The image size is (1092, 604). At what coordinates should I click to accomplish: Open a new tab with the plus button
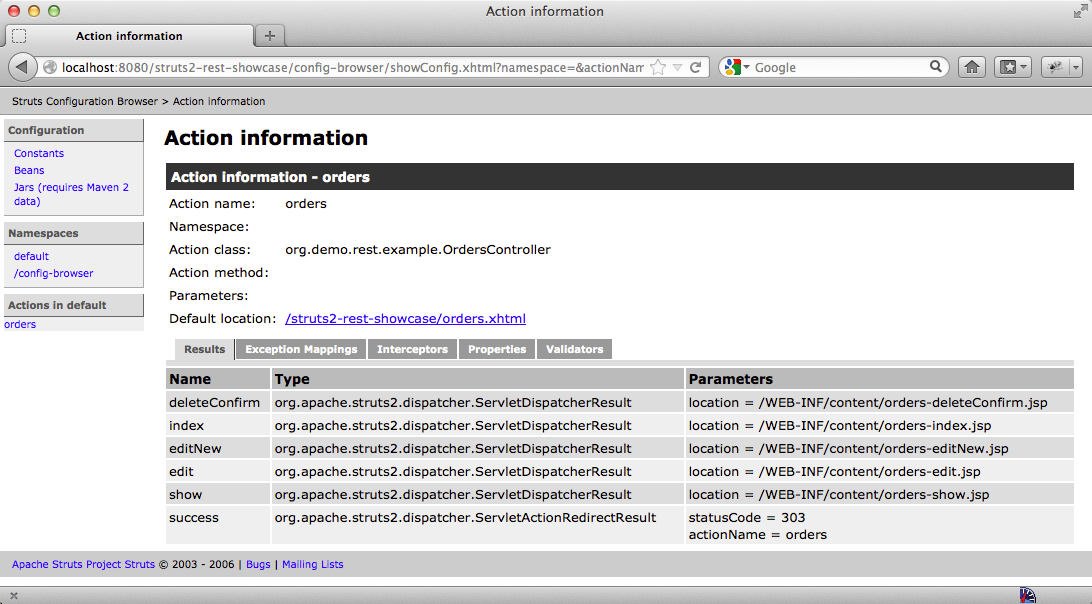pyautogui.click(x=269, y=36)
